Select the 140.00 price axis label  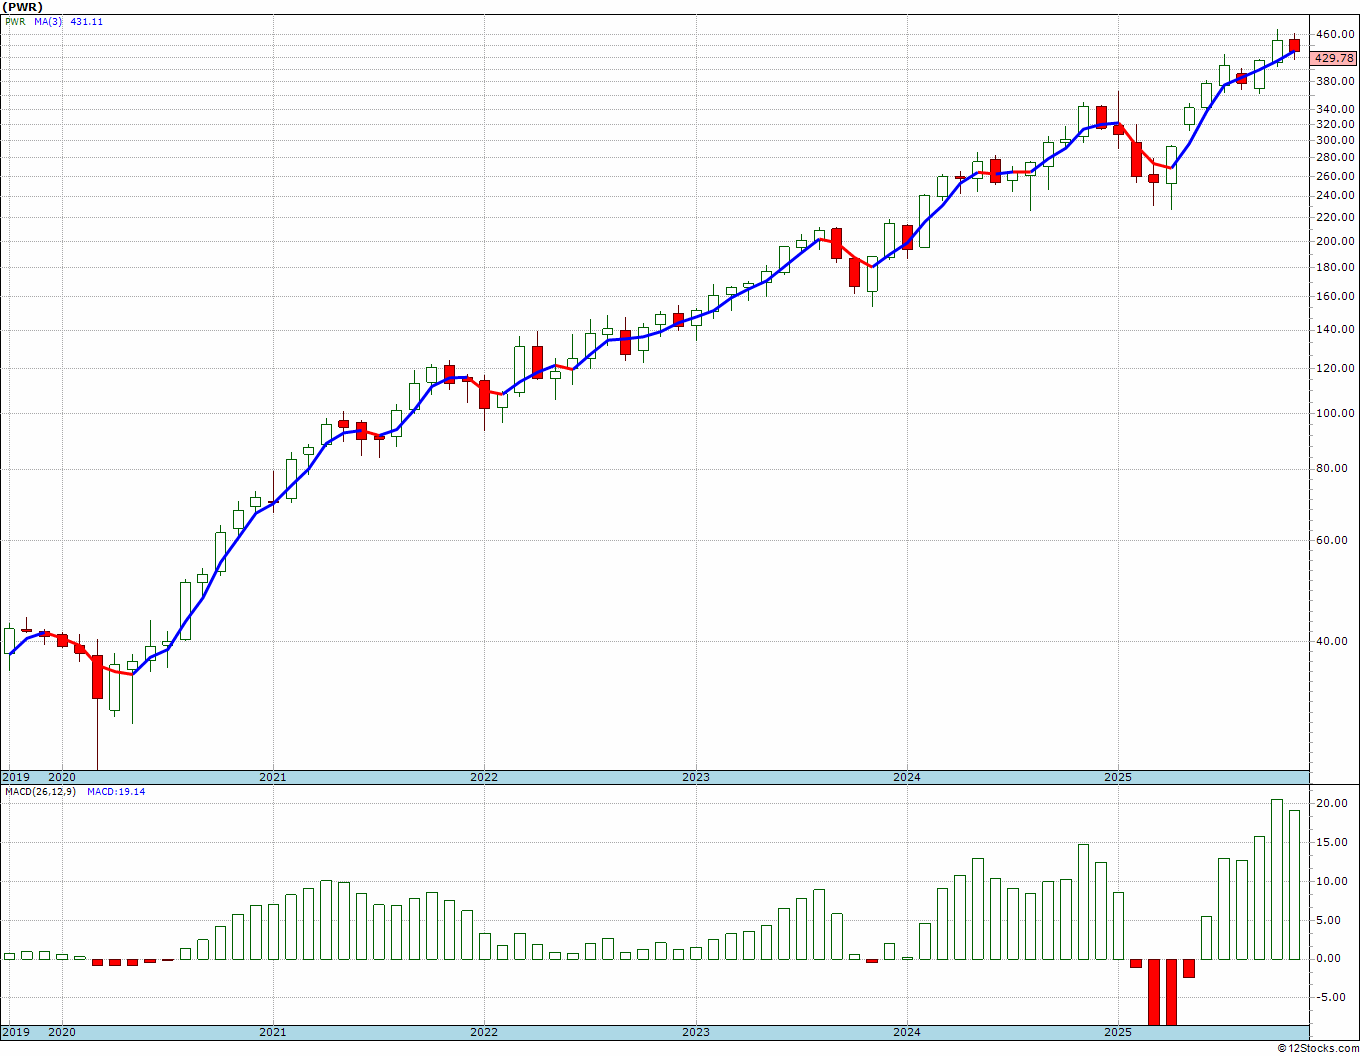pos(1336,329)
